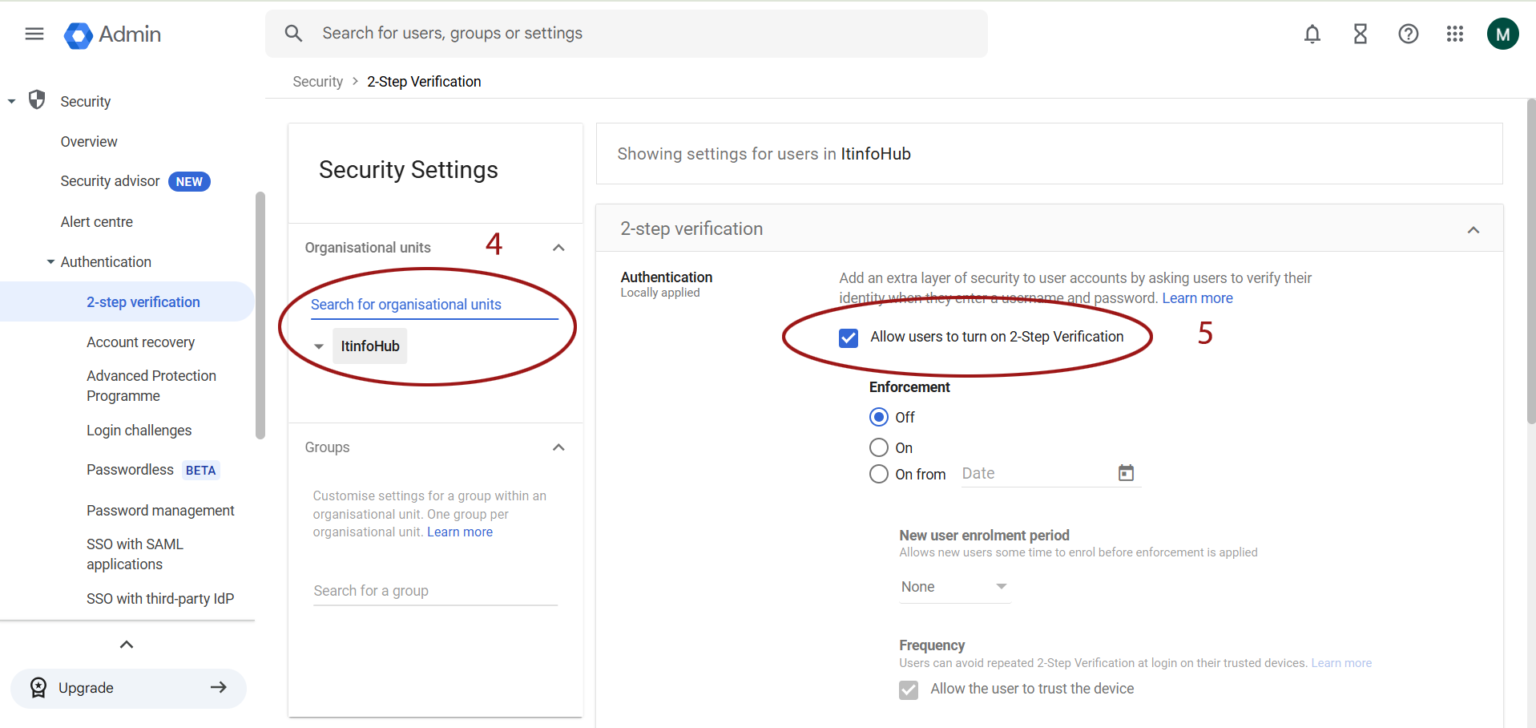
Task: Click the Learn more link about authentication
Action: pyautogui.click(x=1197, y=297)
